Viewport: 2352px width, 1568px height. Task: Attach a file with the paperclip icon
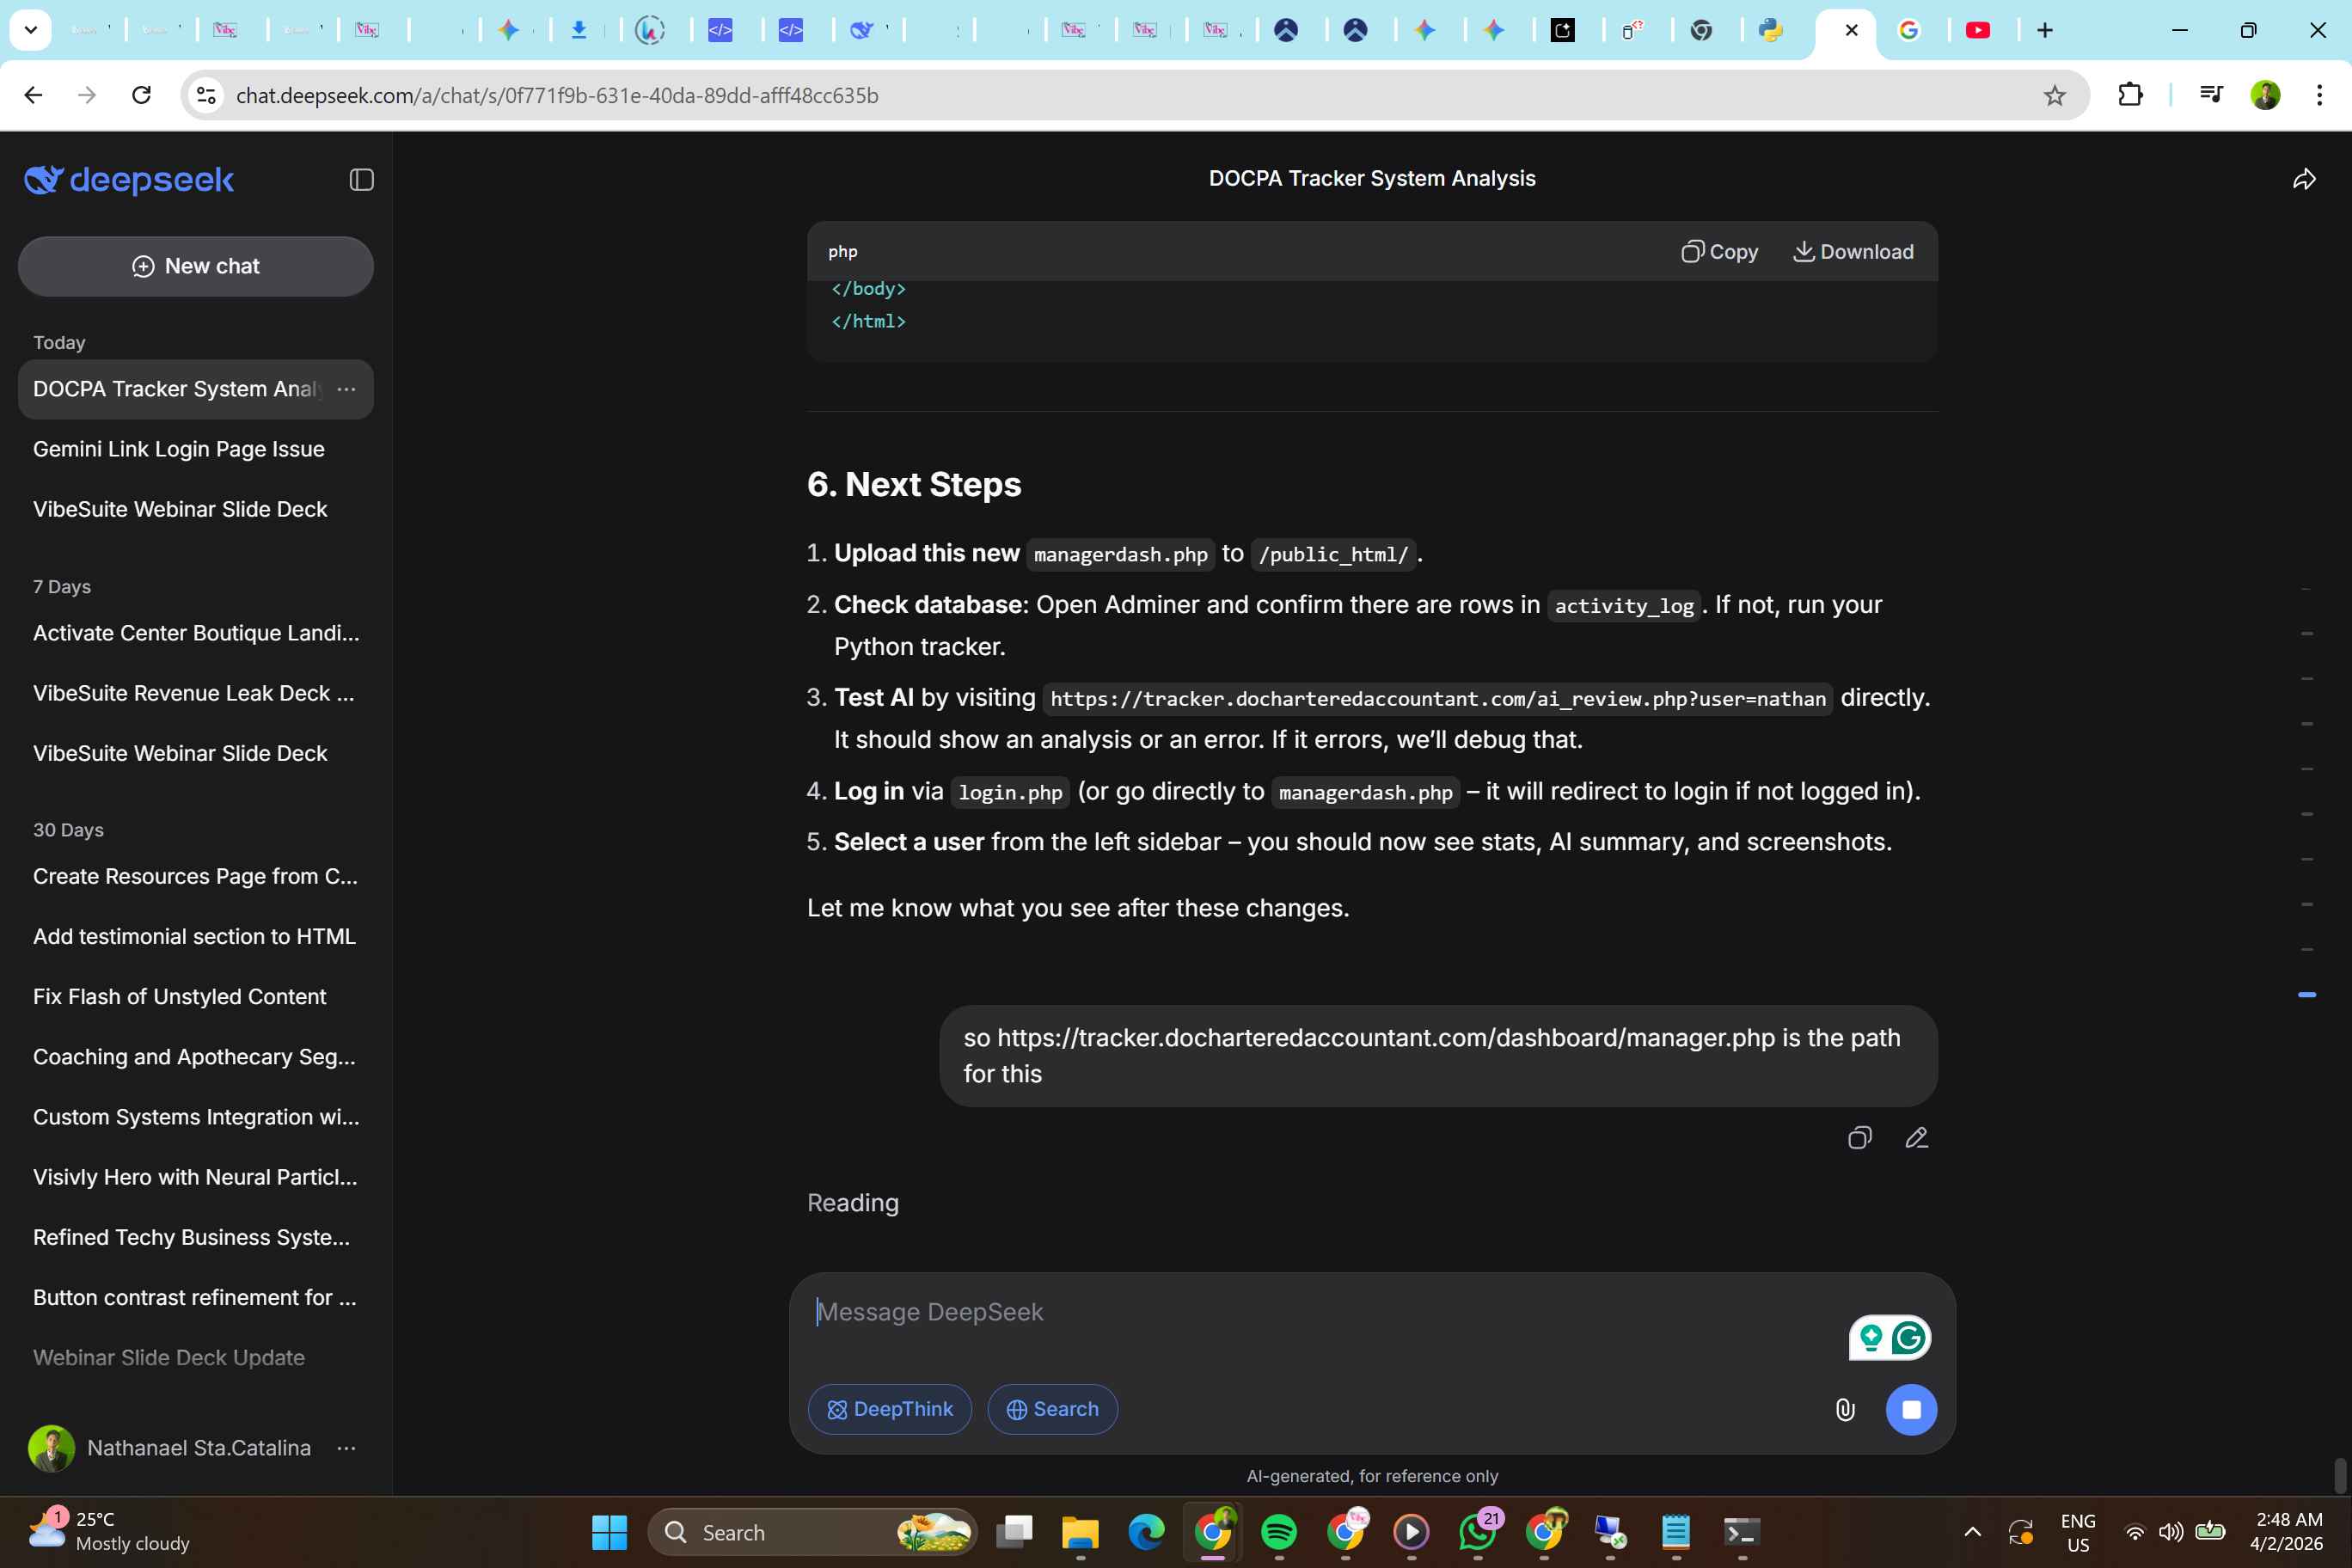1845,1410
